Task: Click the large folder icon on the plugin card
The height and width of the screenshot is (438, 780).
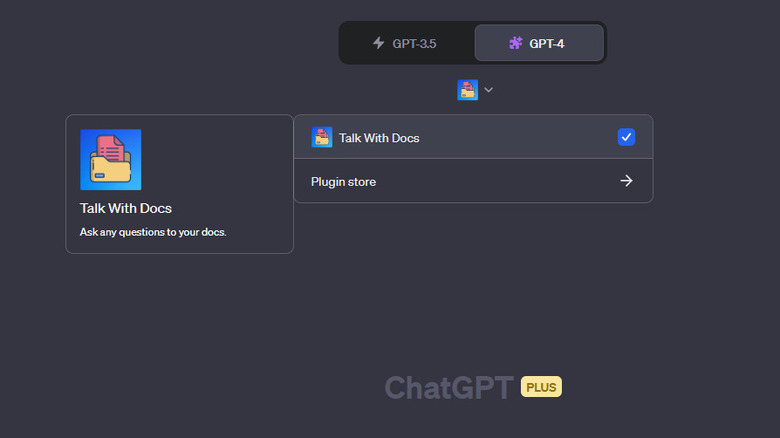Action: (x=110, y=159)
